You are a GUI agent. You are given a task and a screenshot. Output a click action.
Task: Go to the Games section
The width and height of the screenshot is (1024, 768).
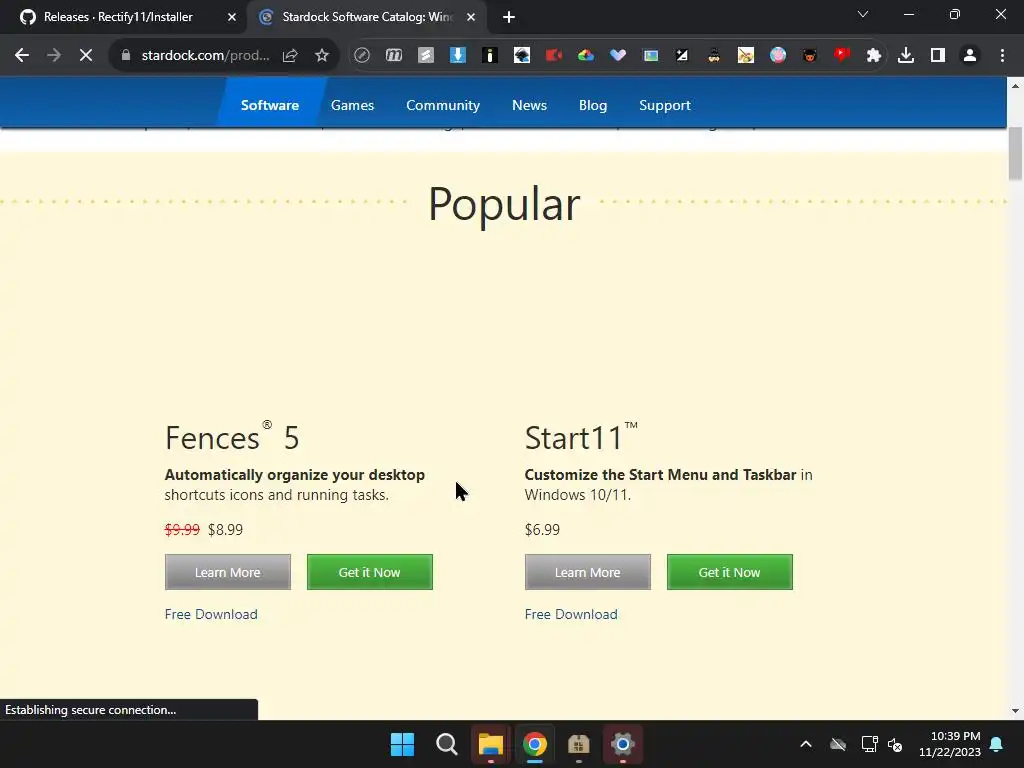click(x=352, y=105)
